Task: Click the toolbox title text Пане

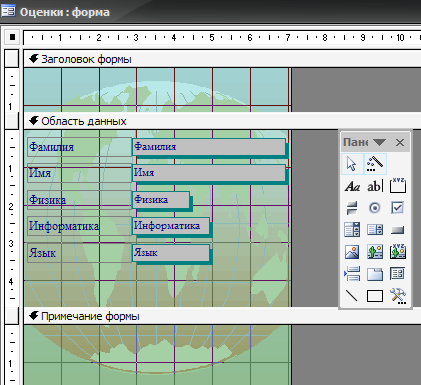Action: point(356,142)
